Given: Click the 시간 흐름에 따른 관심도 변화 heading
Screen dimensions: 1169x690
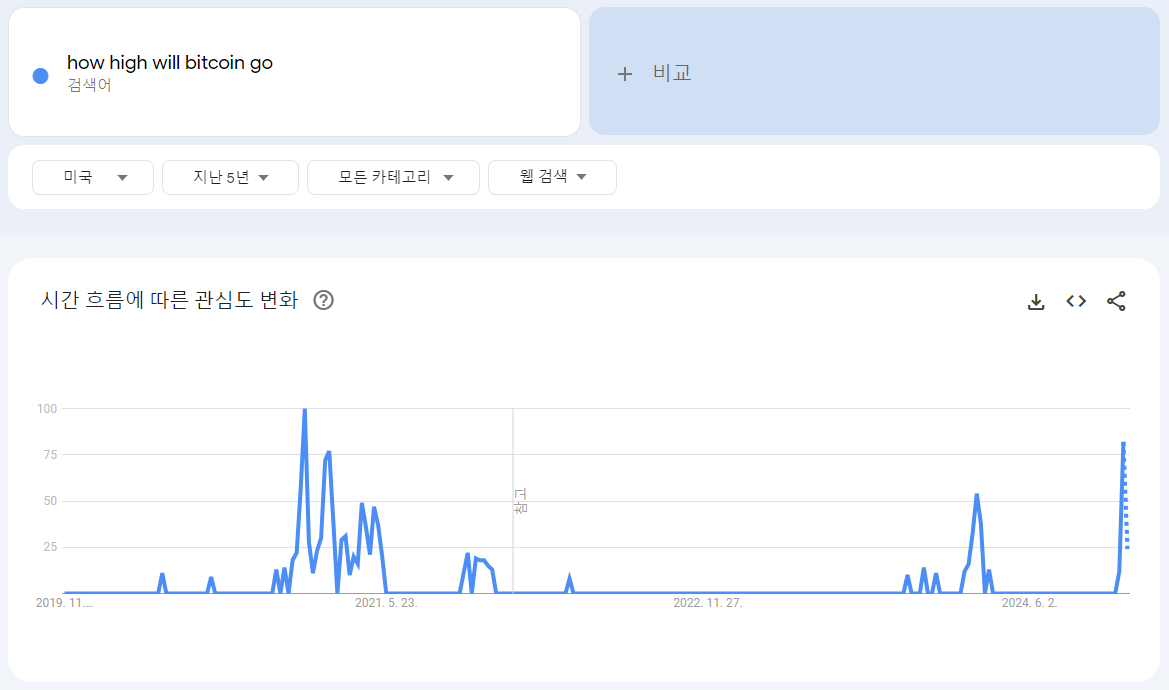Looking at the screenshot, I should (169, 300).
